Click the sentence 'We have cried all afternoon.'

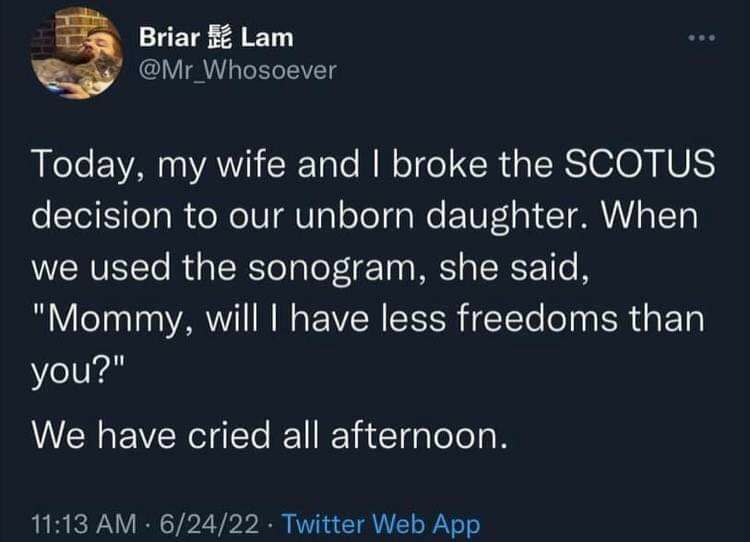pyautogui.click(x=265, y=435)
